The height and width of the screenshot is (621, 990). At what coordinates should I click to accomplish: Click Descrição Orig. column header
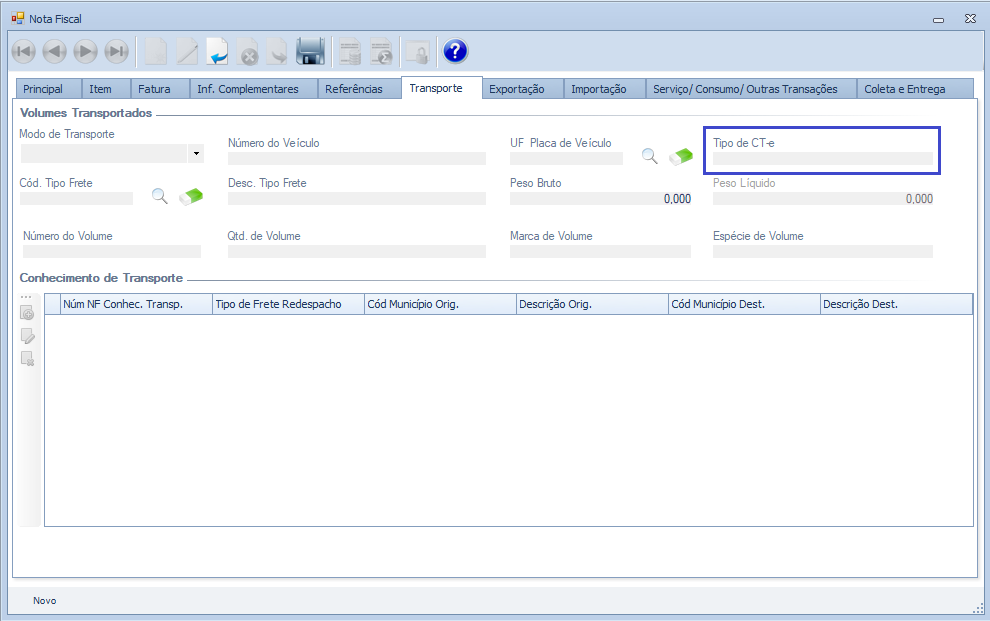[592, 304]
